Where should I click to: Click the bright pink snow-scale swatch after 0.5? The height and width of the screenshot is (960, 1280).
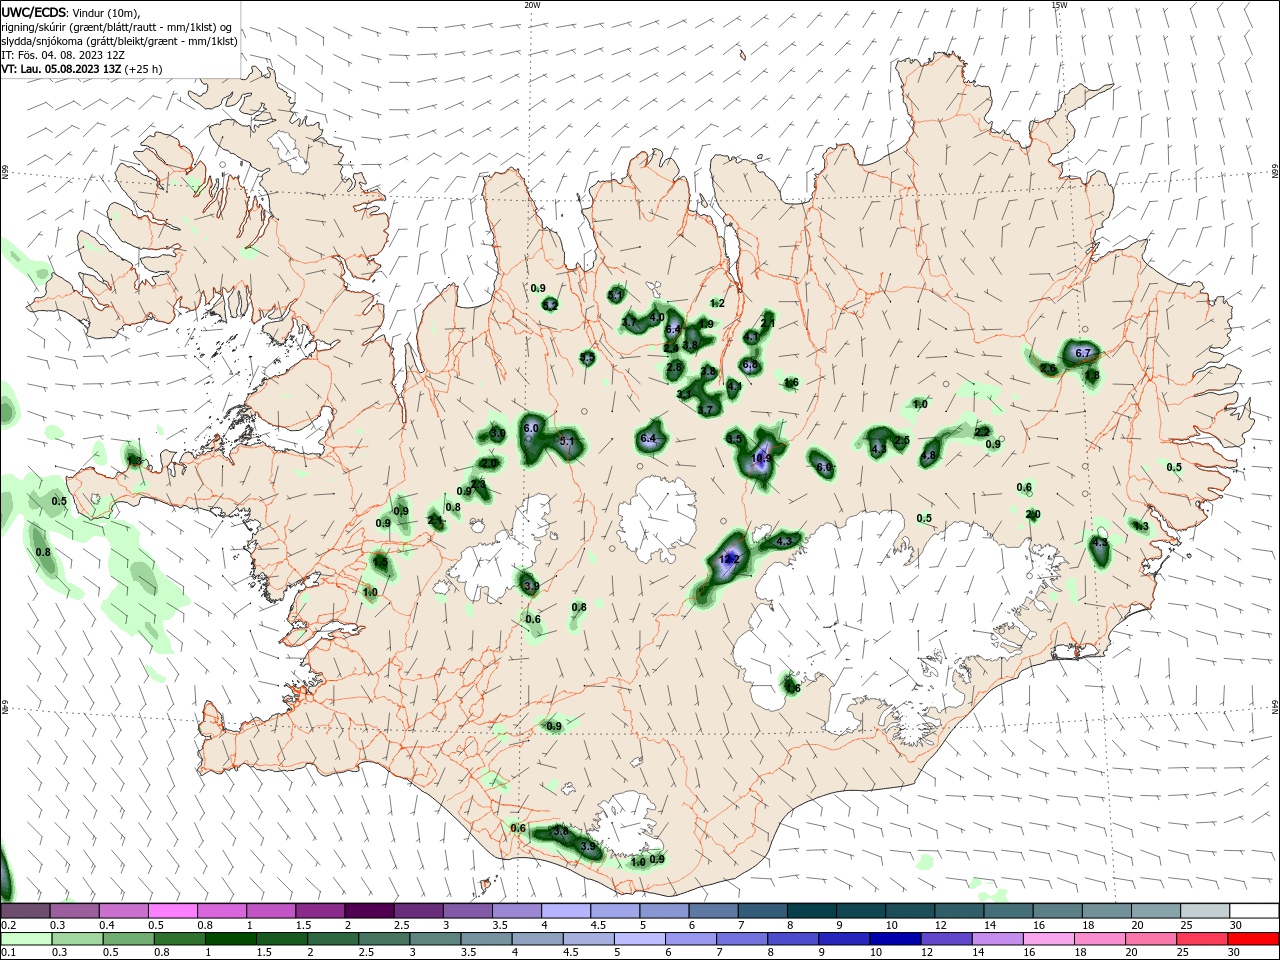point(173,911)
